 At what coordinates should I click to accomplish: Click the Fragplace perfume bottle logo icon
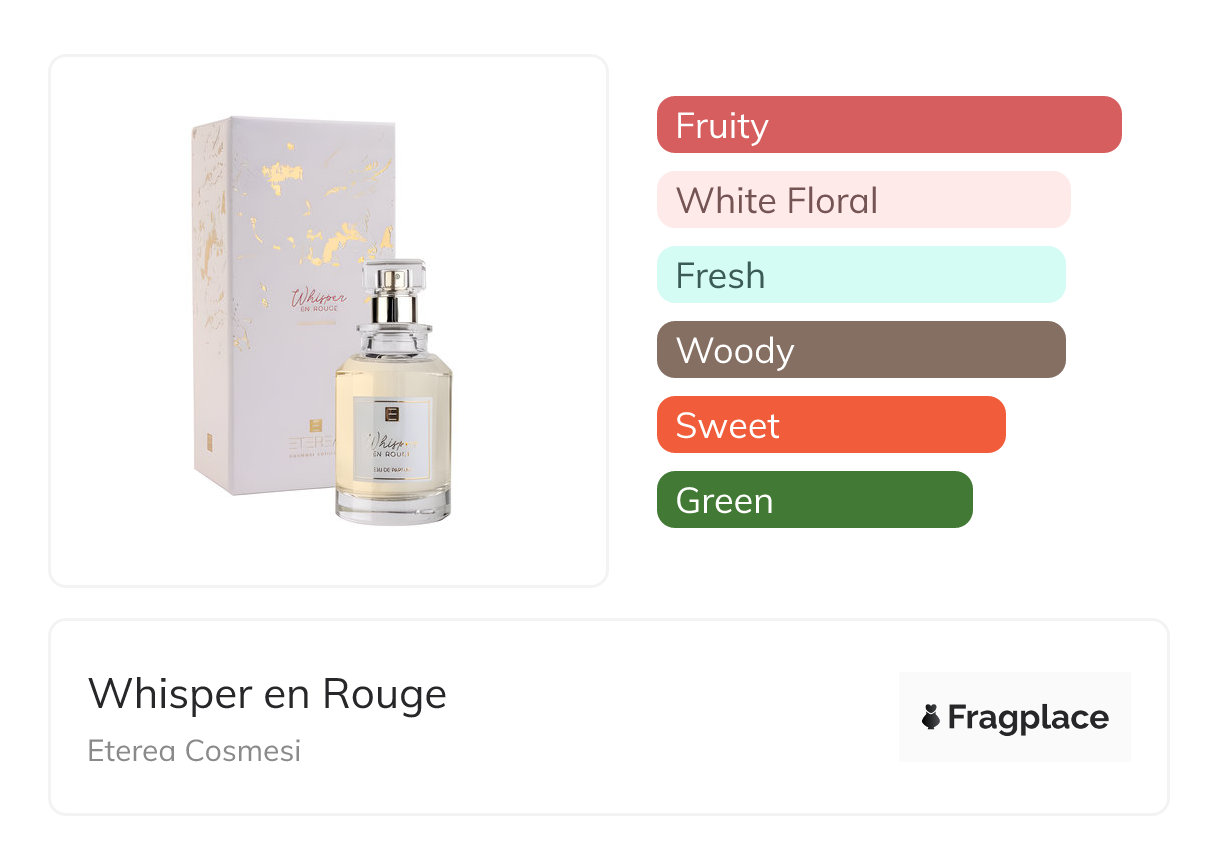pyautogui.click(x=931, y=717)
